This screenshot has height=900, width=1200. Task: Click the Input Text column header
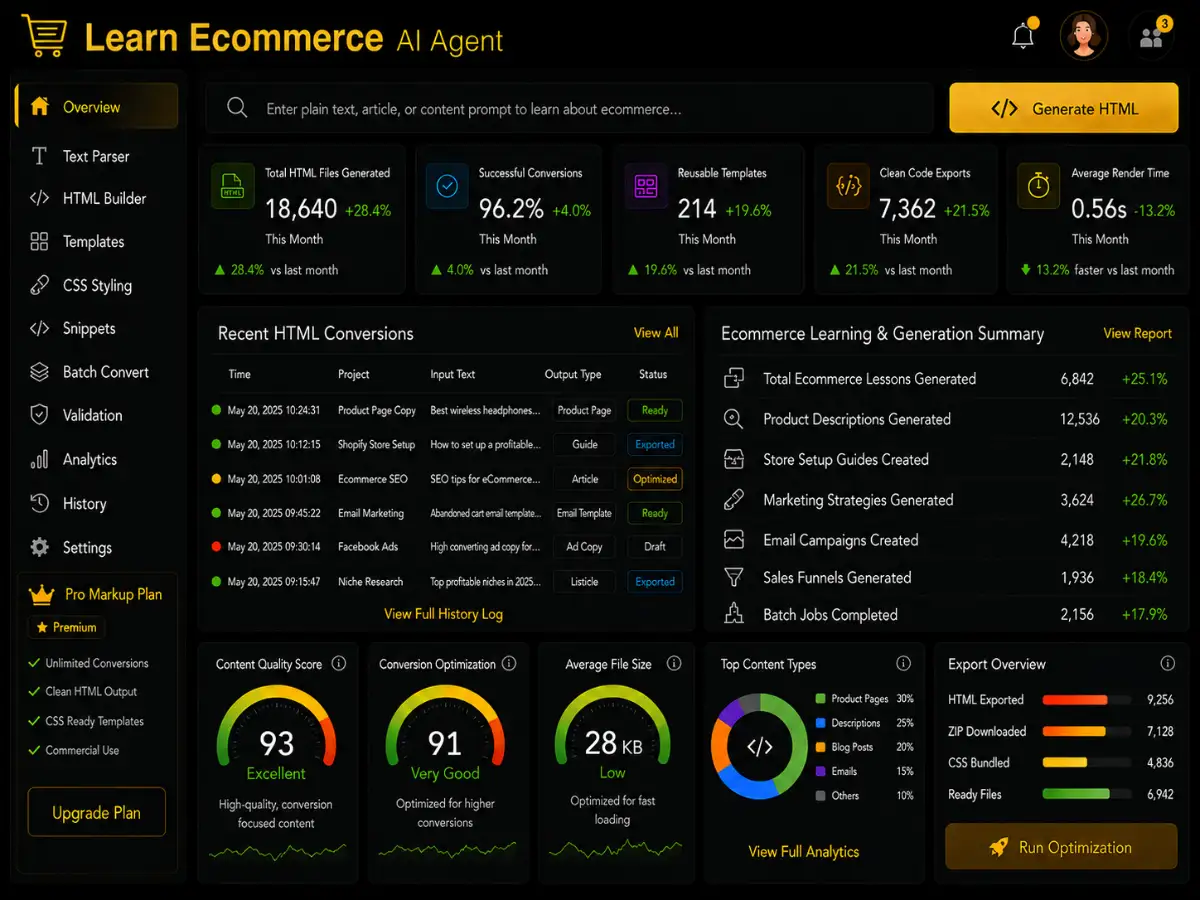[453, 374]
